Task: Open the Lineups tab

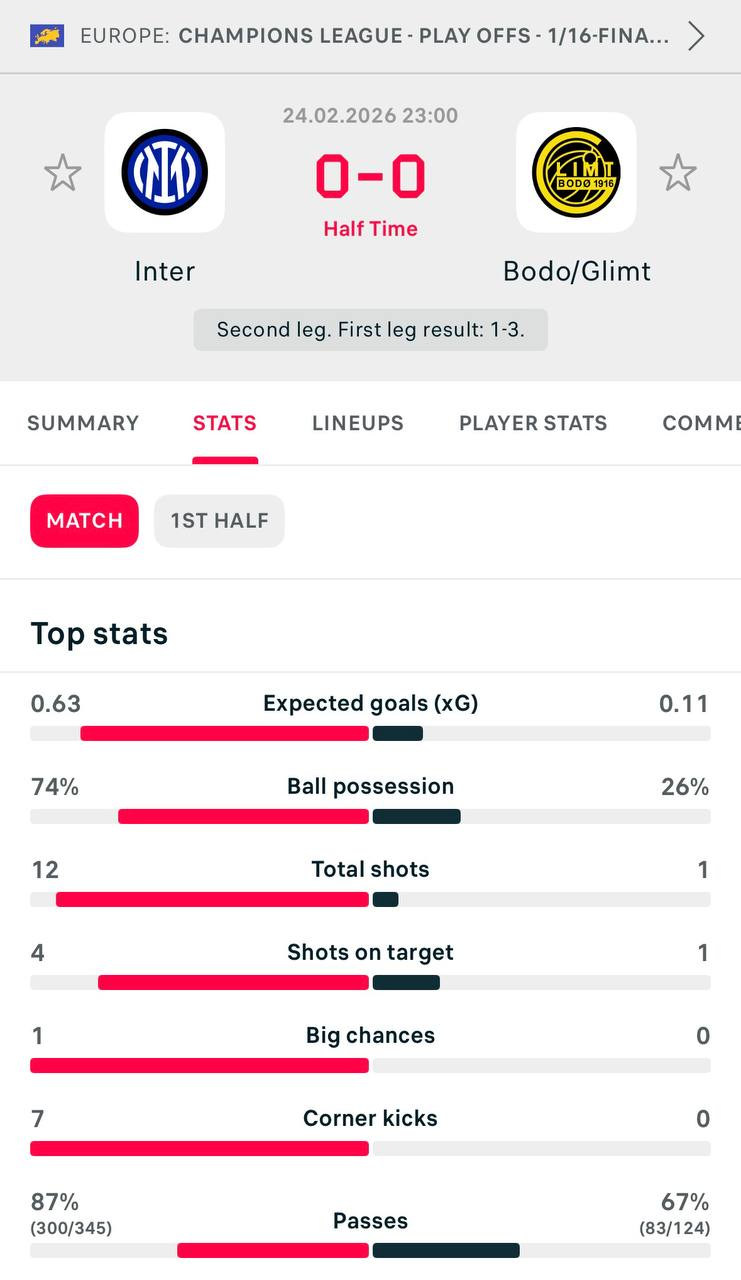Action: 358,423
